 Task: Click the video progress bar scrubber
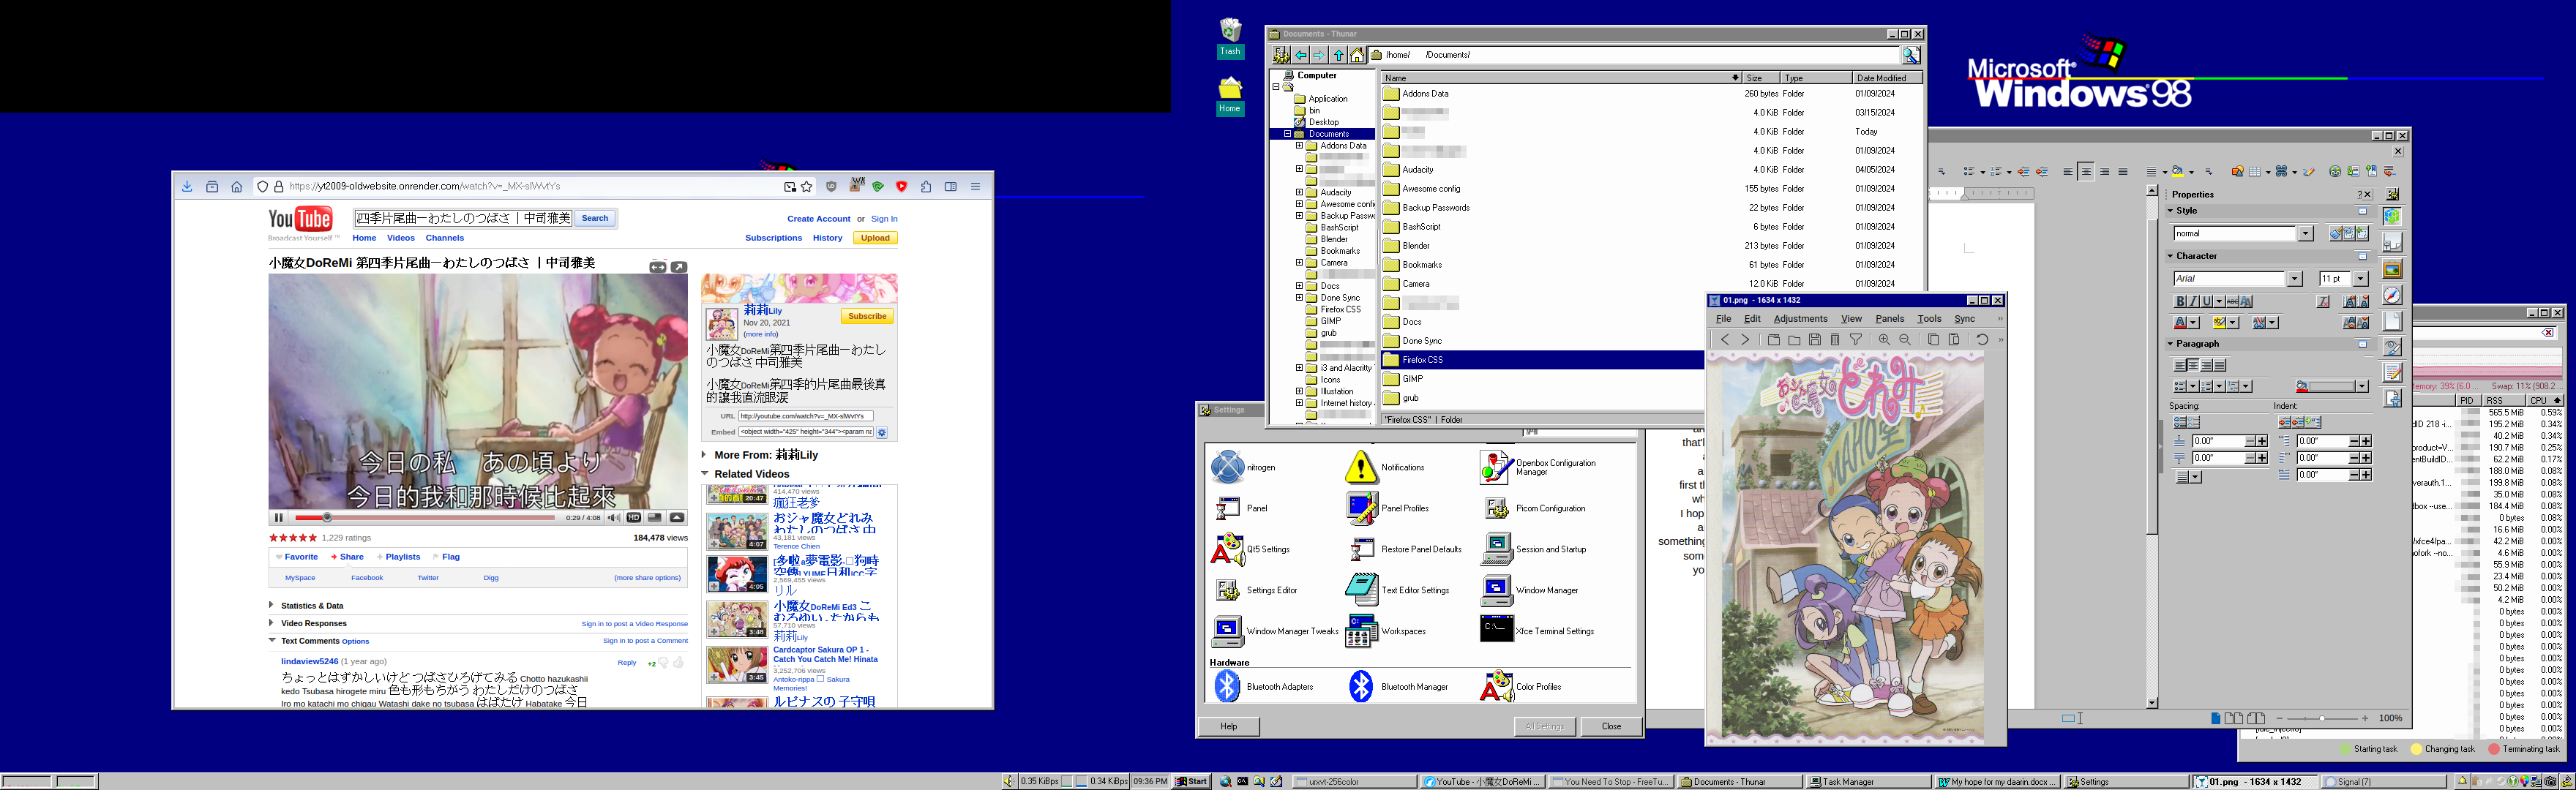pyautogui.click(x=327, y=518)
